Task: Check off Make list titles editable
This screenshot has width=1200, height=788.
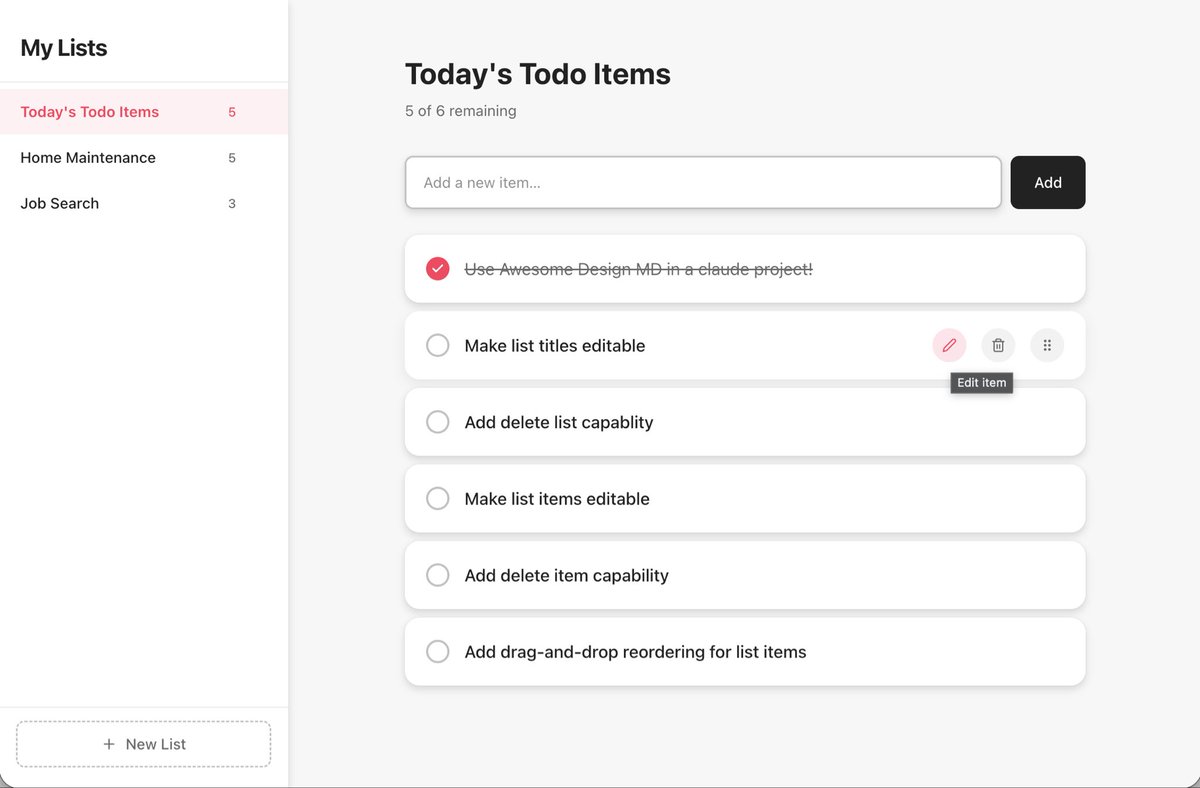Action: pyautogui.click(x=437, y=345)
